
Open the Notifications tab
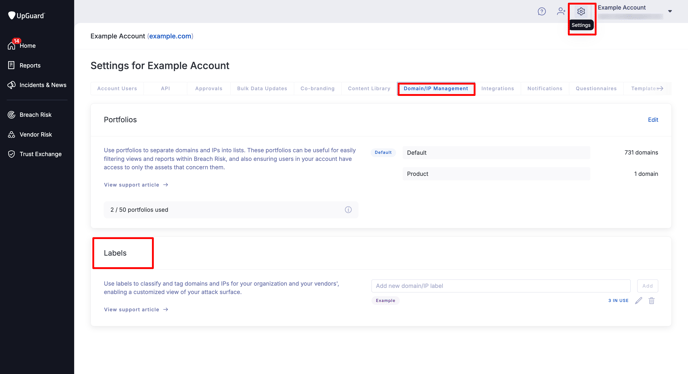(545, 88)
